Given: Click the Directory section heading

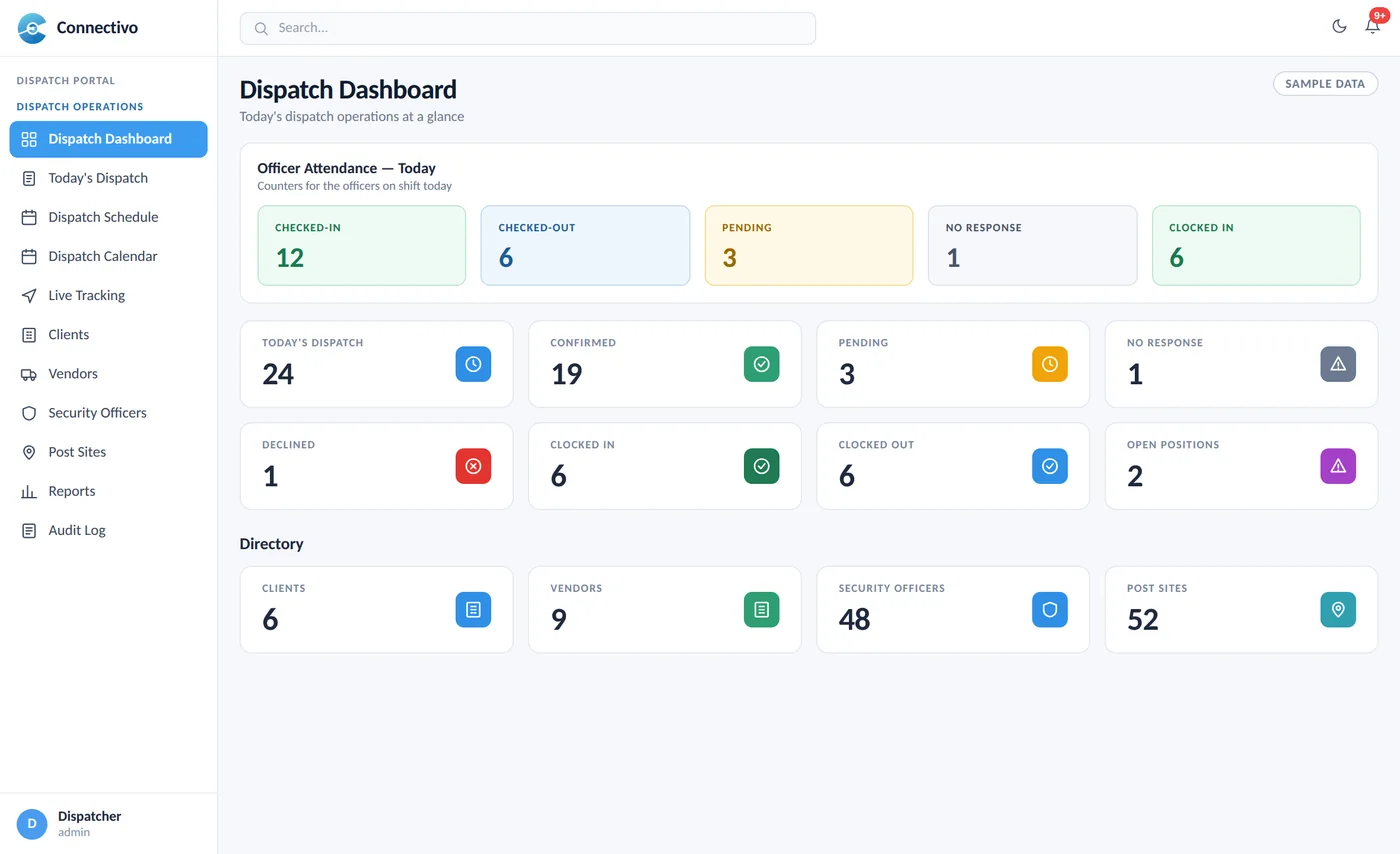Looking at the screenshot, I should pyautogui.click(x=271, y=544).
